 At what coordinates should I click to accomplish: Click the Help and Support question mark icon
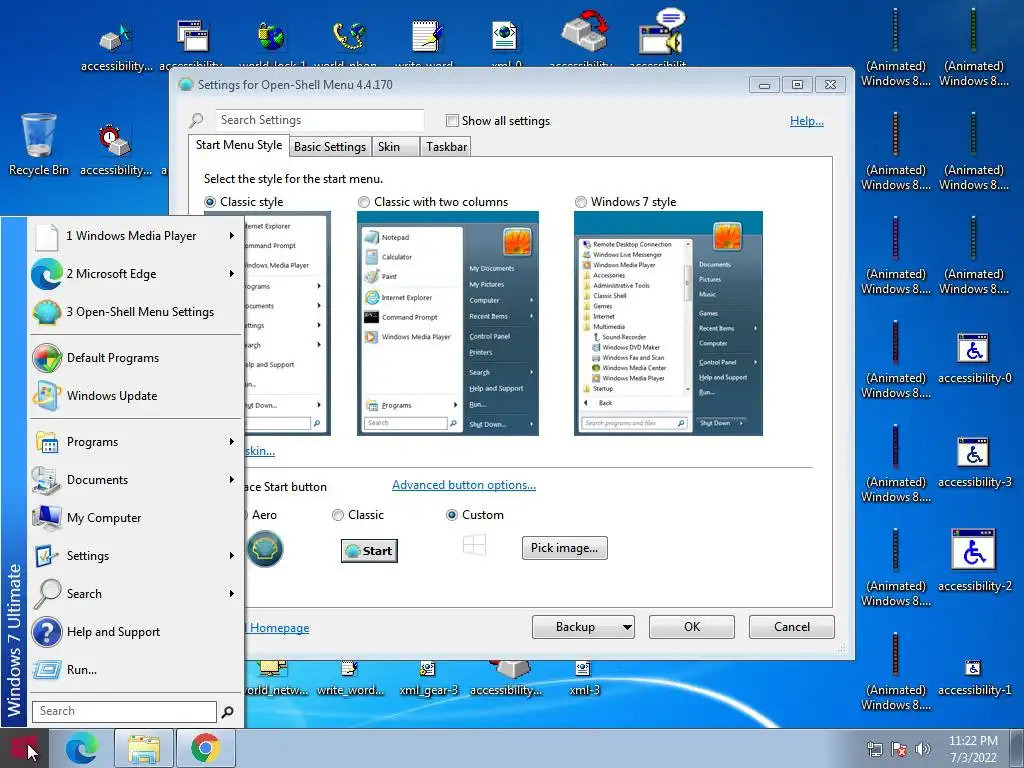47,632
